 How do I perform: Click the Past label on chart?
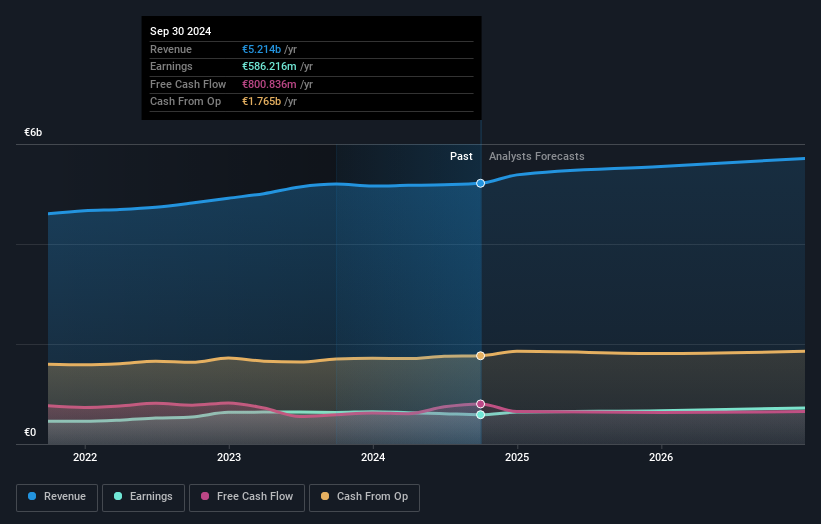461,156
